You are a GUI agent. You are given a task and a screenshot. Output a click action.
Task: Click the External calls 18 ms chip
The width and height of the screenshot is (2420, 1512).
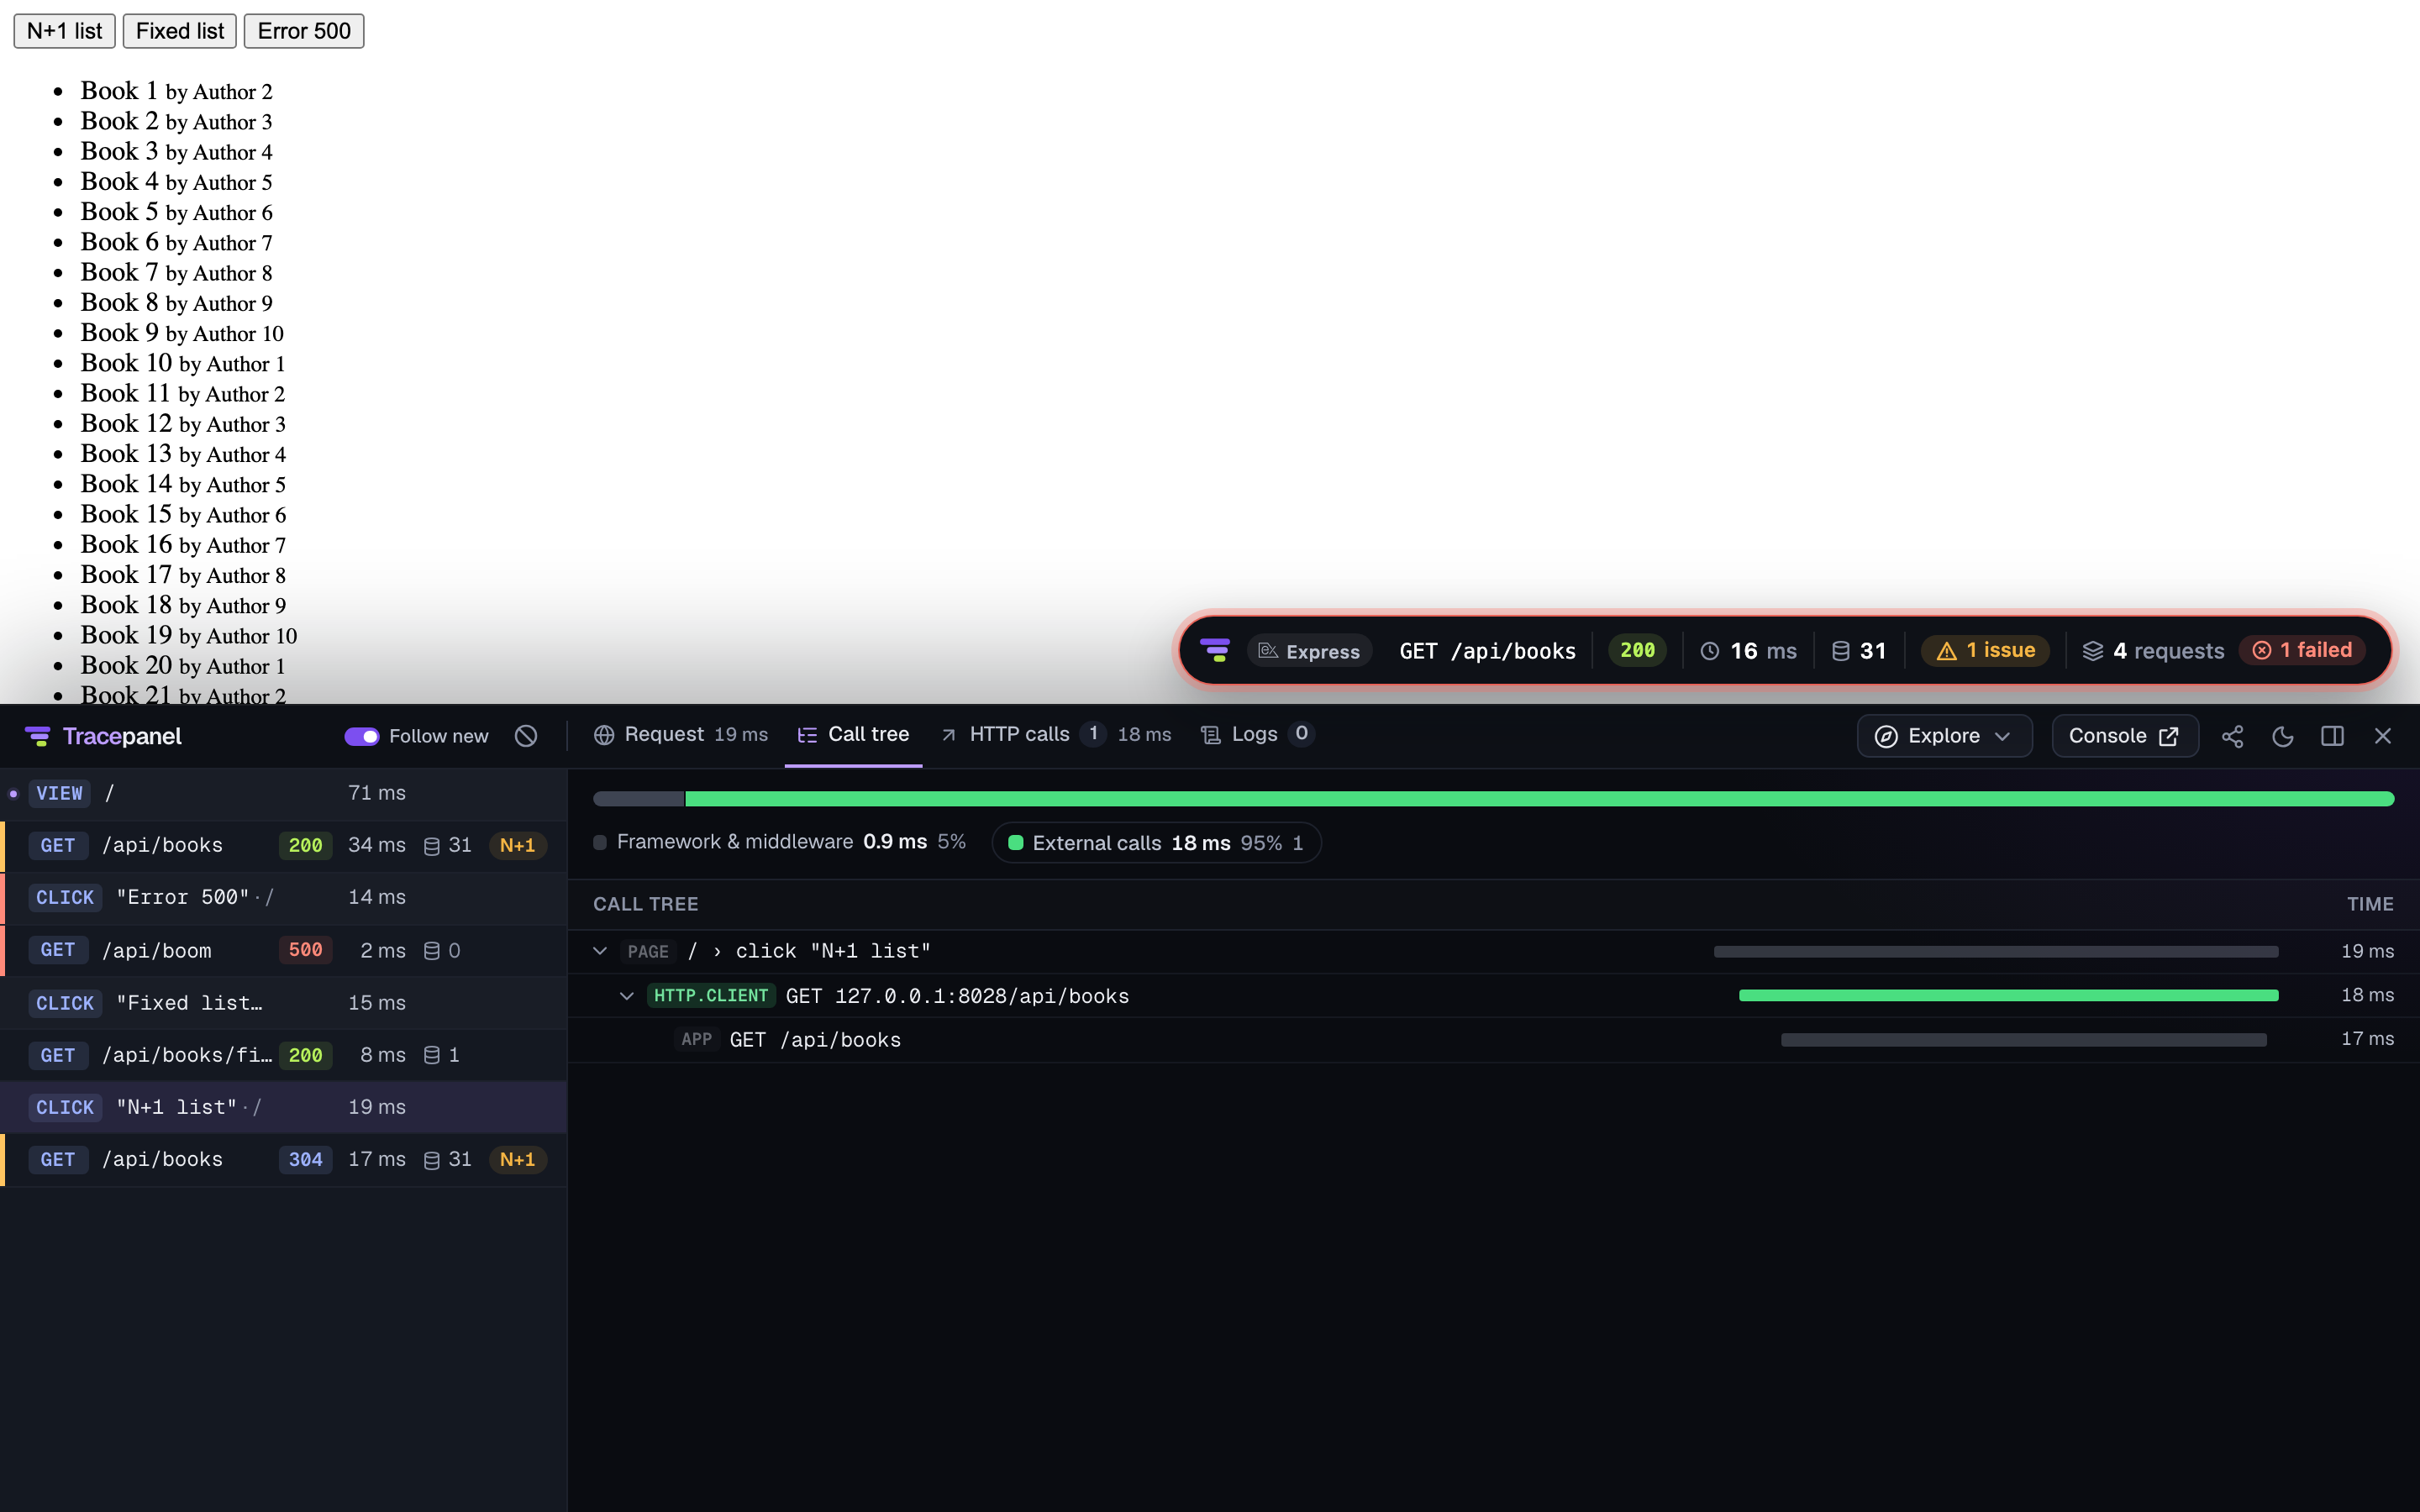pyautogui.click(x=1156, y=843)
